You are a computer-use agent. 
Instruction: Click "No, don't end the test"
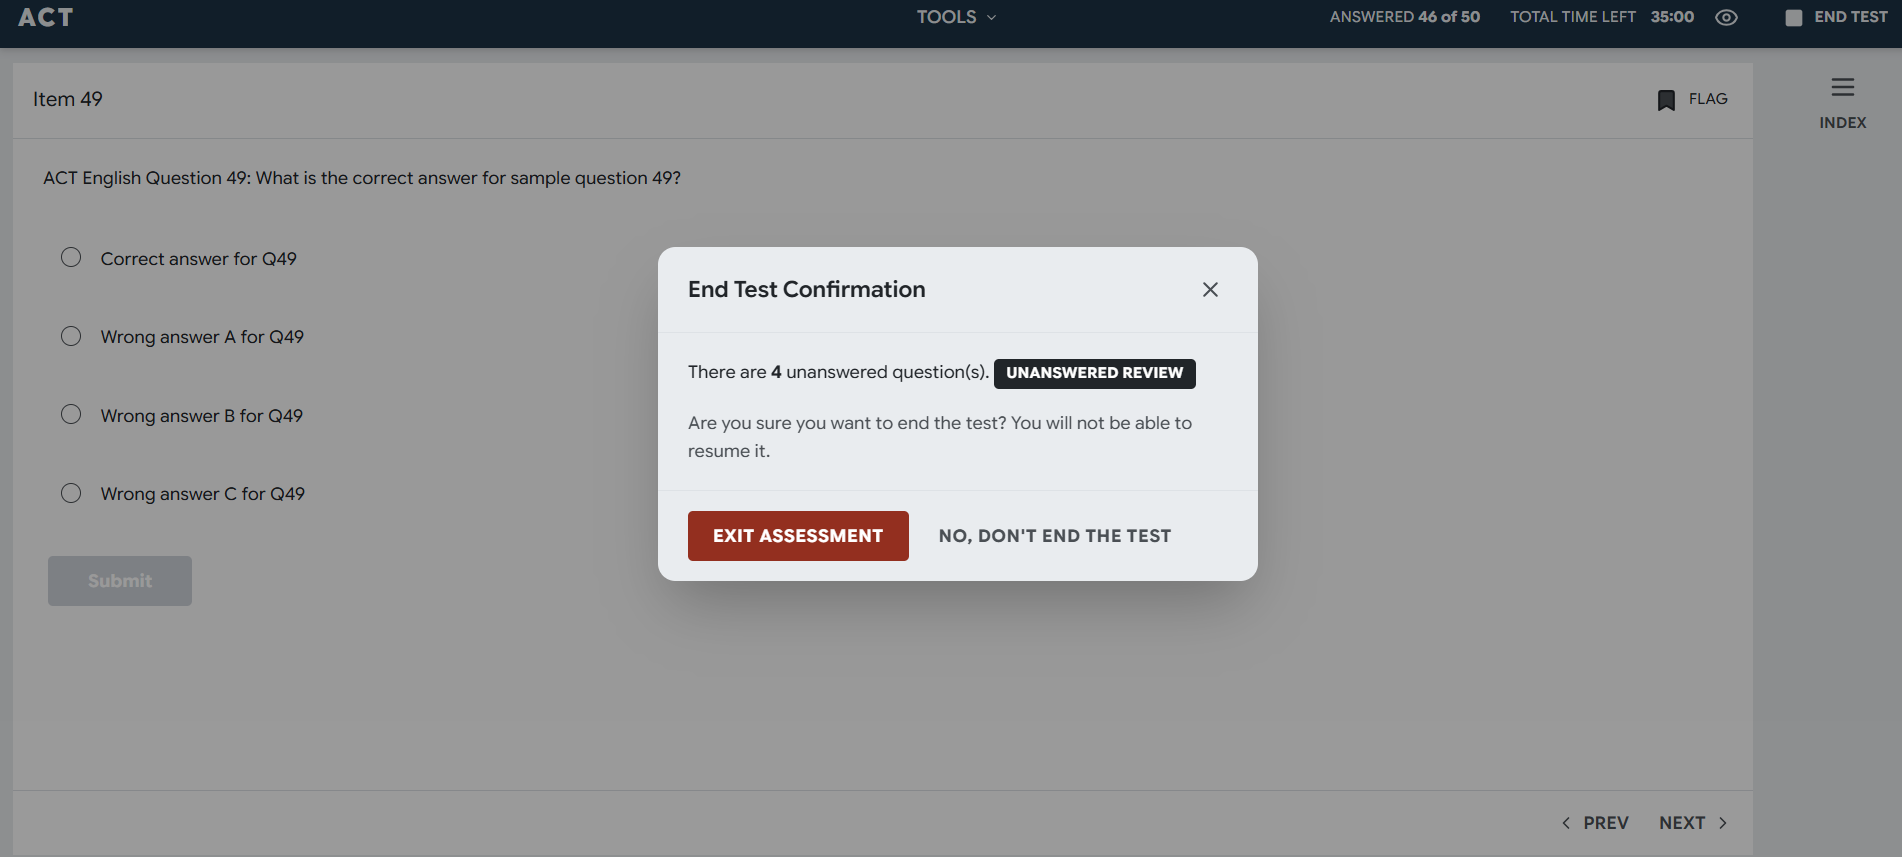coord(1054,536)
